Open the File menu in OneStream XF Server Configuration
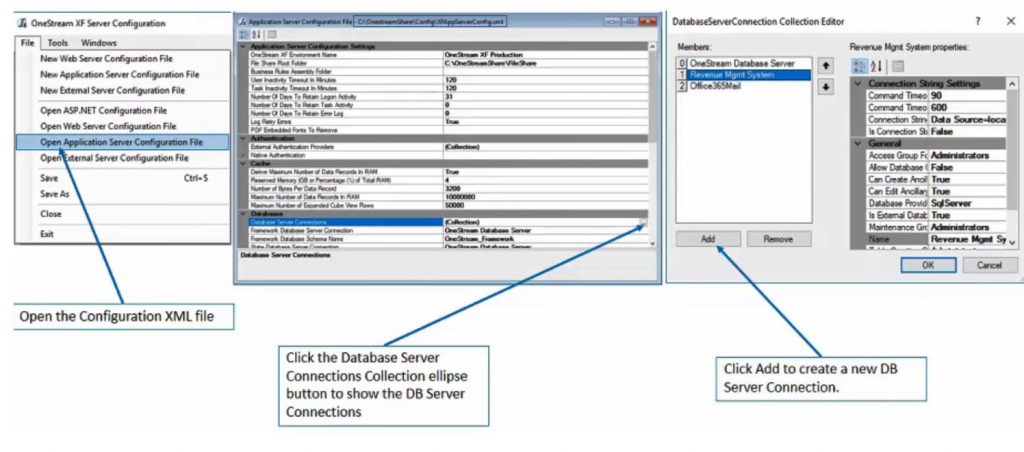This screenshot has height=452, width=1024. coord(27,43)
